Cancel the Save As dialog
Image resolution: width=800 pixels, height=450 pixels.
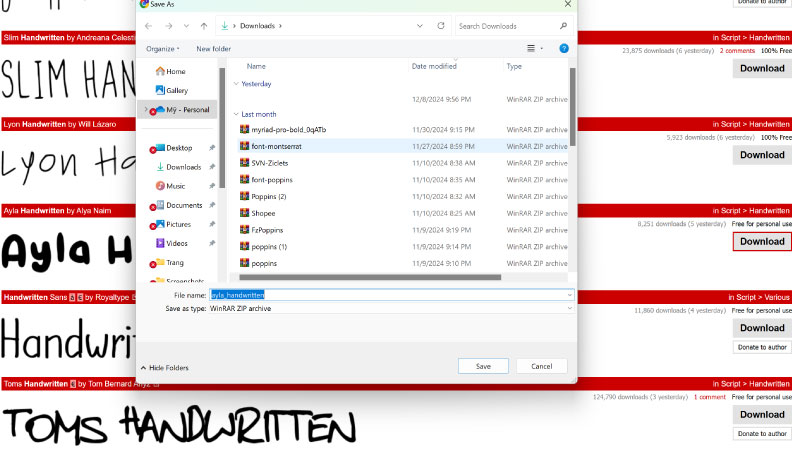click(x=541, y=366)
